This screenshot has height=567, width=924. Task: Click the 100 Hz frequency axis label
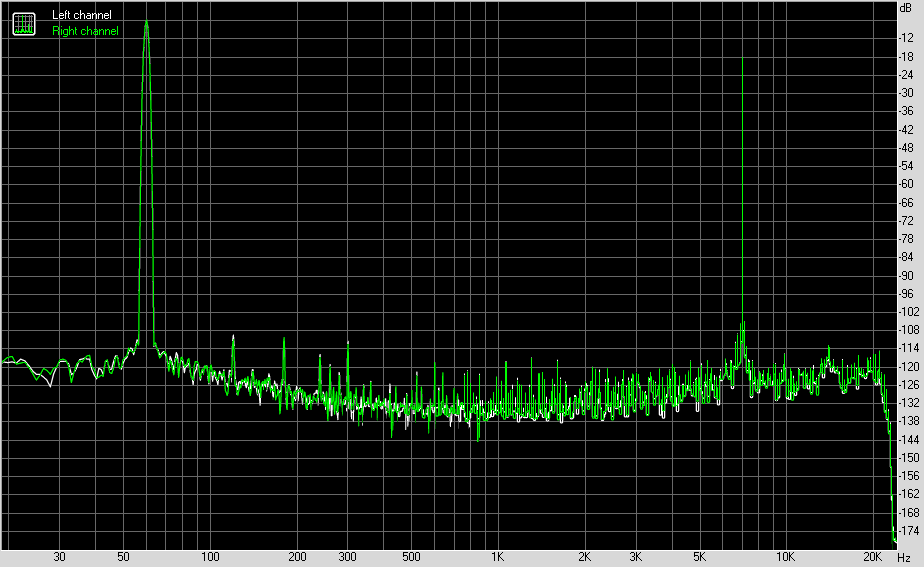tap(210, 557)
